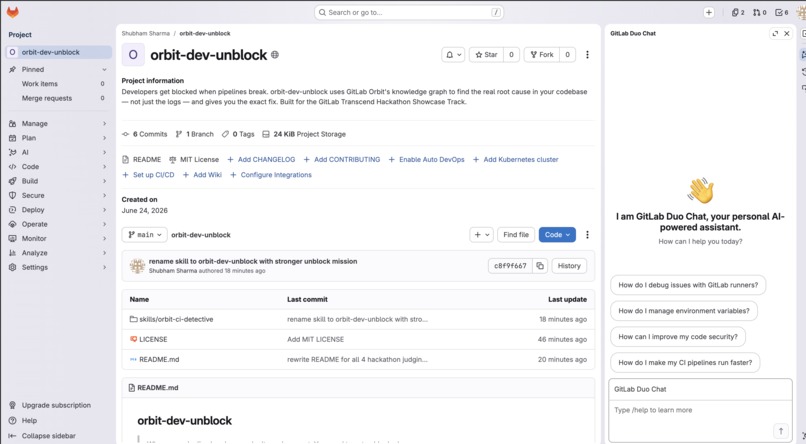Screen dimensions: 806x444
Task: Open 1 Branch link
Action: [195, 134]
